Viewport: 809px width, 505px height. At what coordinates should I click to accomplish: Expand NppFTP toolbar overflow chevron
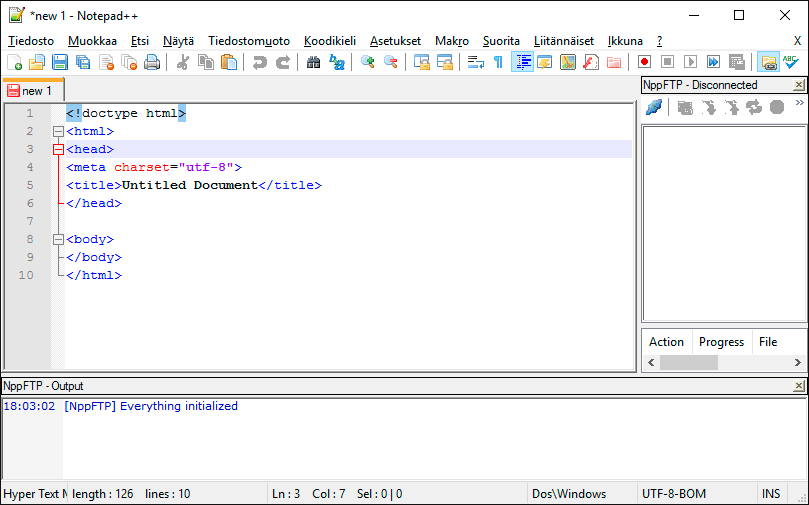point(800,103)
